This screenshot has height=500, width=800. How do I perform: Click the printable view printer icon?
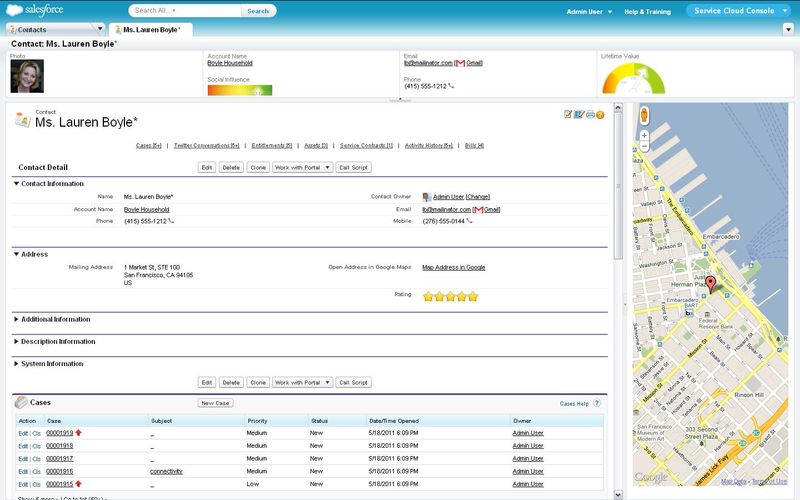click(590, 115)
